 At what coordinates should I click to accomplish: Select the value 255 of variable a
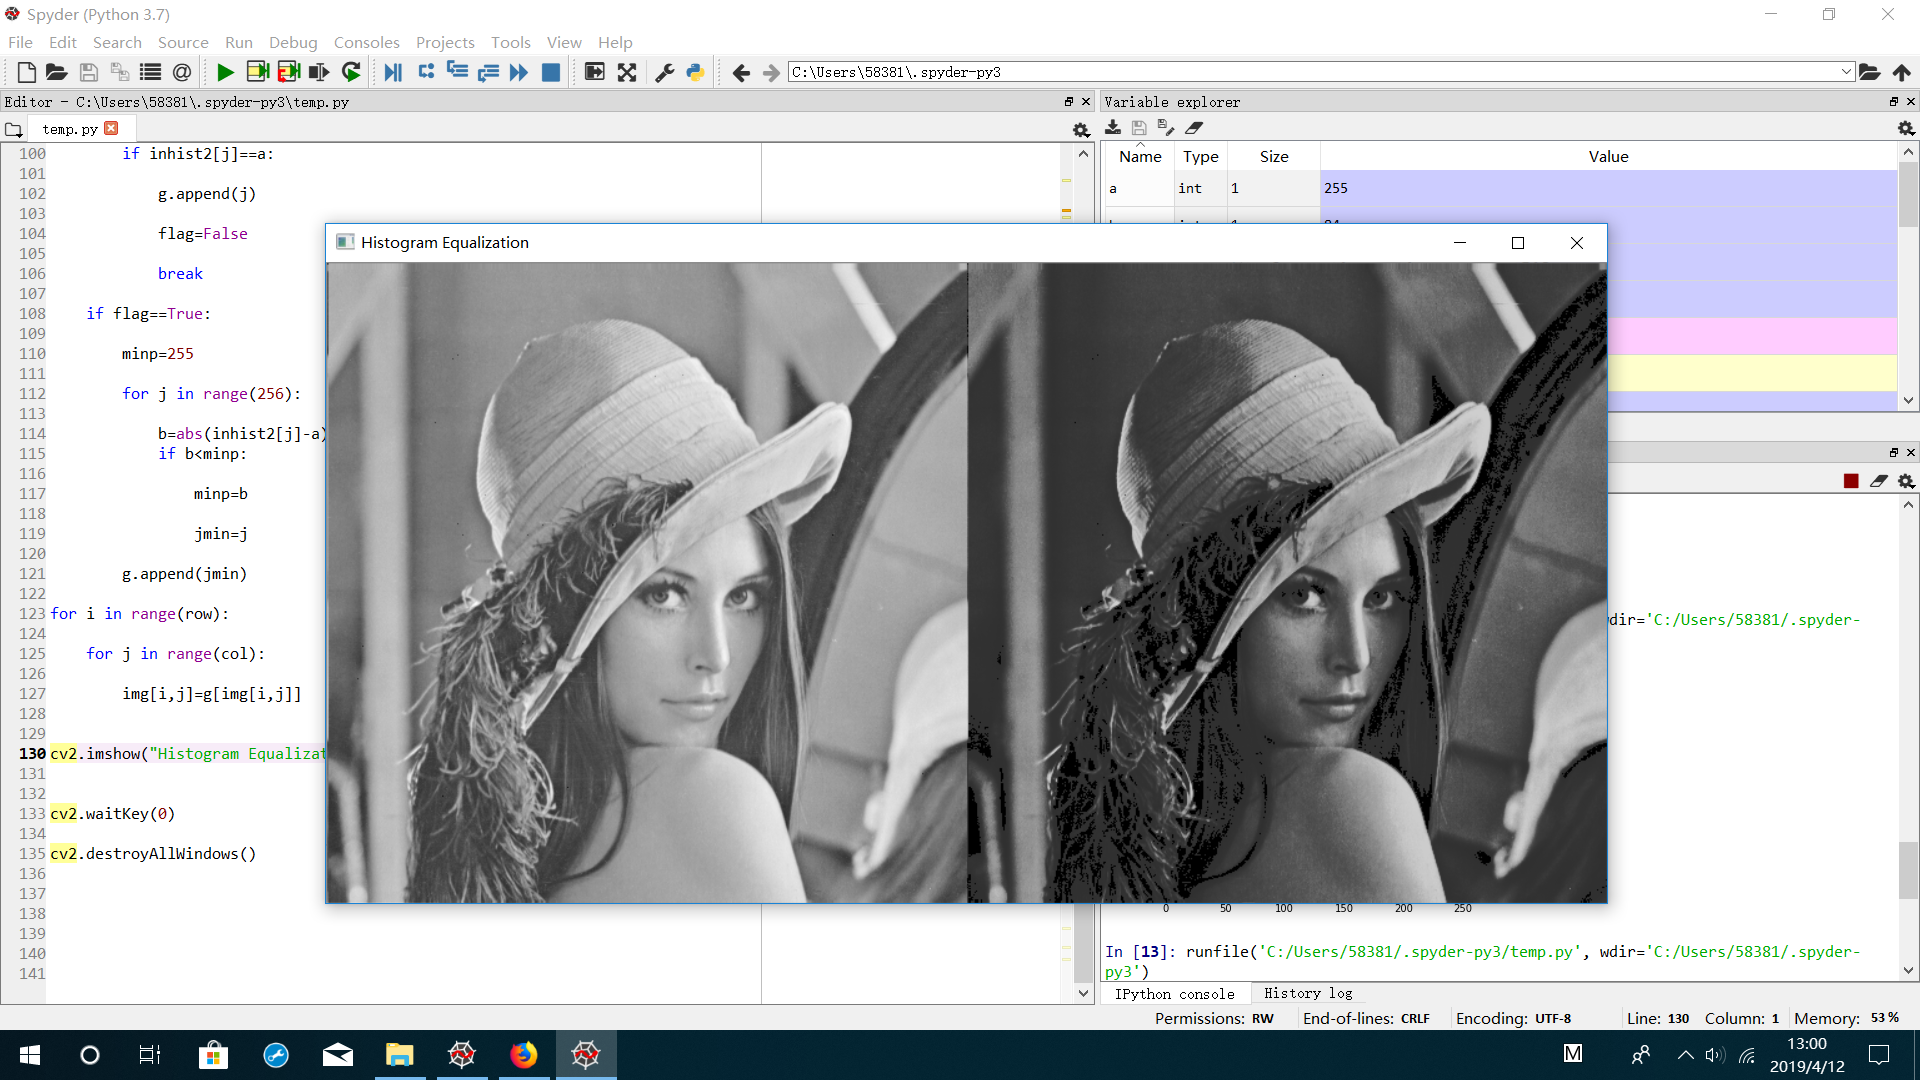[x=1608, y=188]
